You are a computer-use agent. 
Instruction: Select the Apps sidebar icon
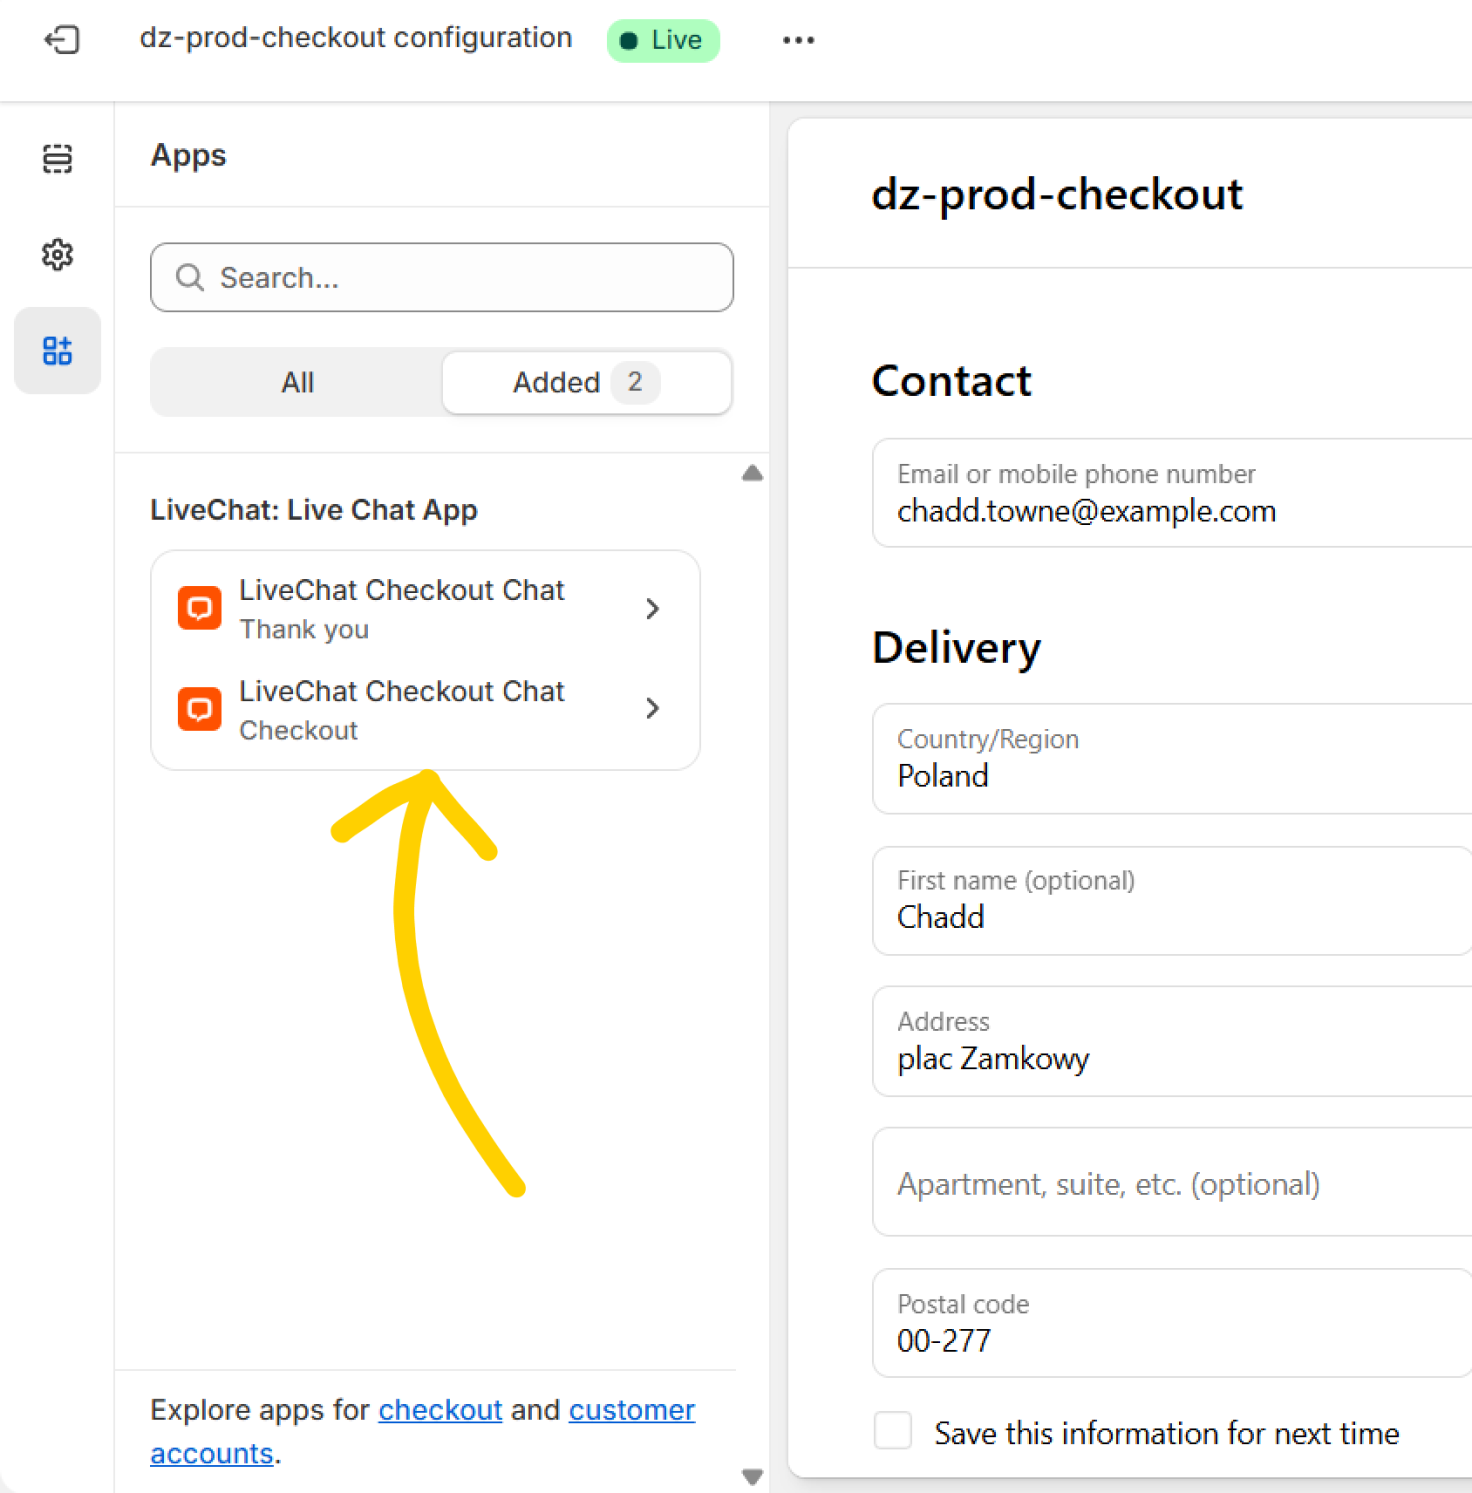[57, 351]
